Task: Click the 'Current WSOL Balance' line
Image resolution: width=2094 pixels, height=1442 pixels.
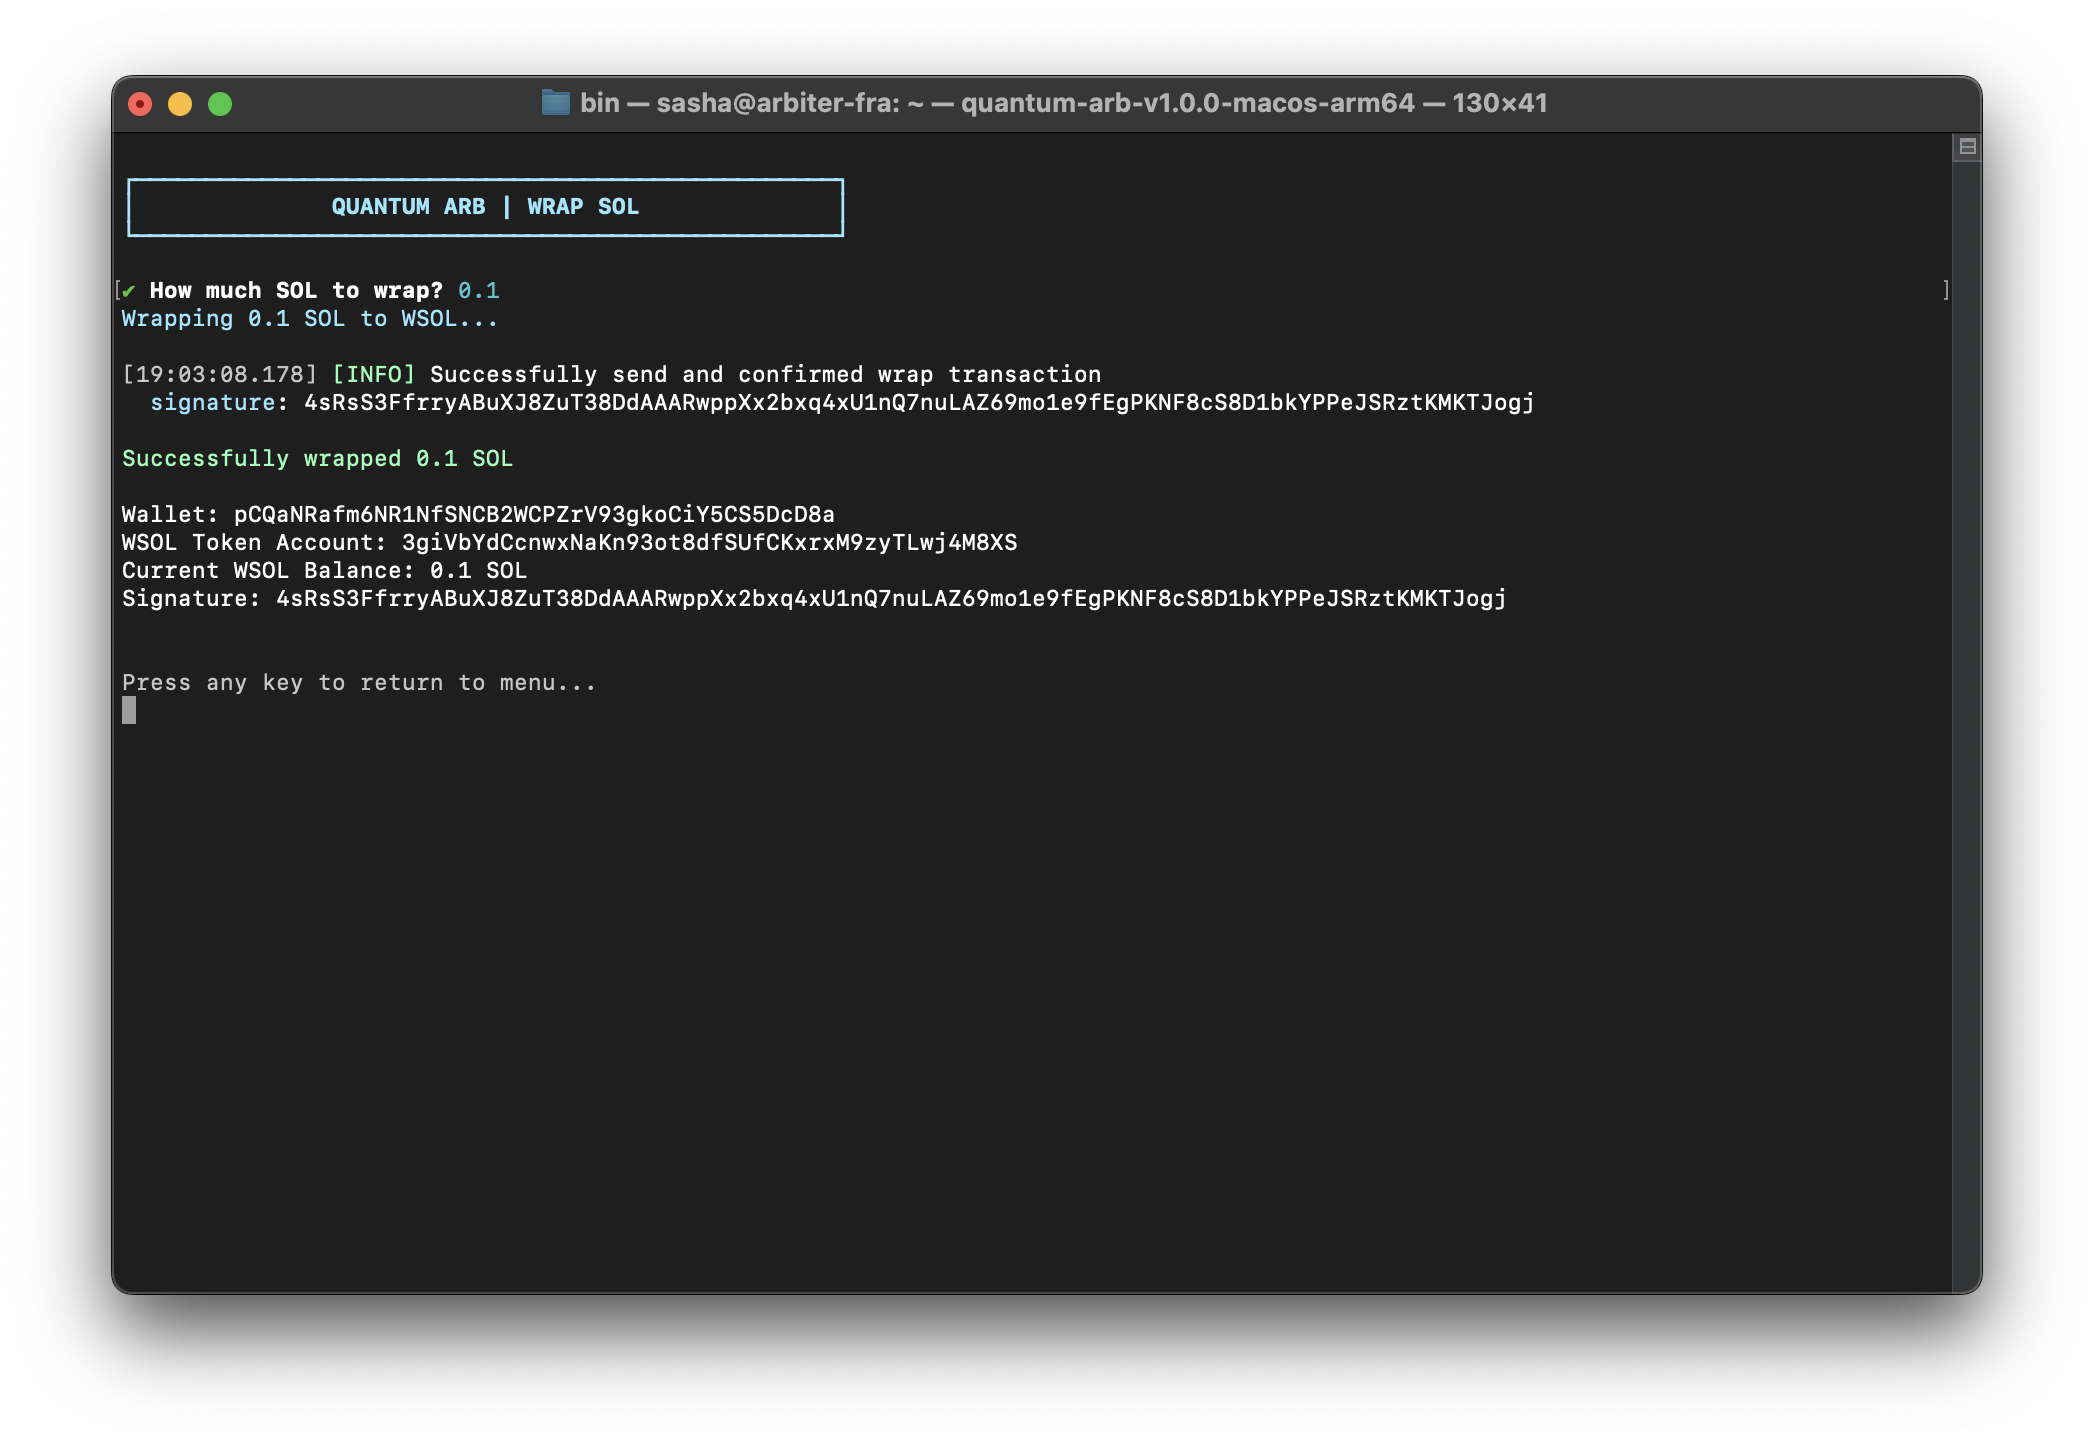Action: [x=324, y=571]
